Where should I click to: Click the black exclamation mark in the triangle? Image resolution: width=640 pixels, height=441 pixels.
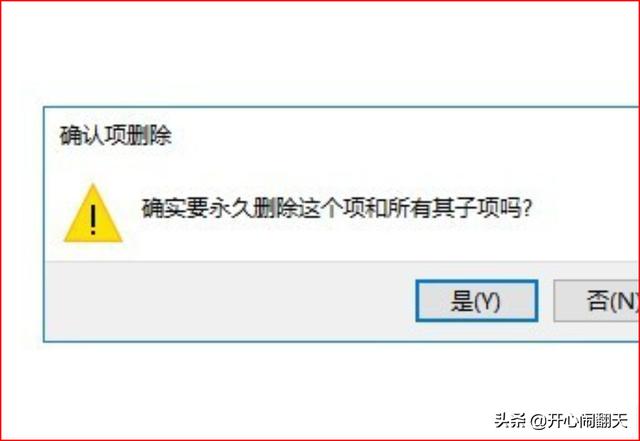coord(93,220)
